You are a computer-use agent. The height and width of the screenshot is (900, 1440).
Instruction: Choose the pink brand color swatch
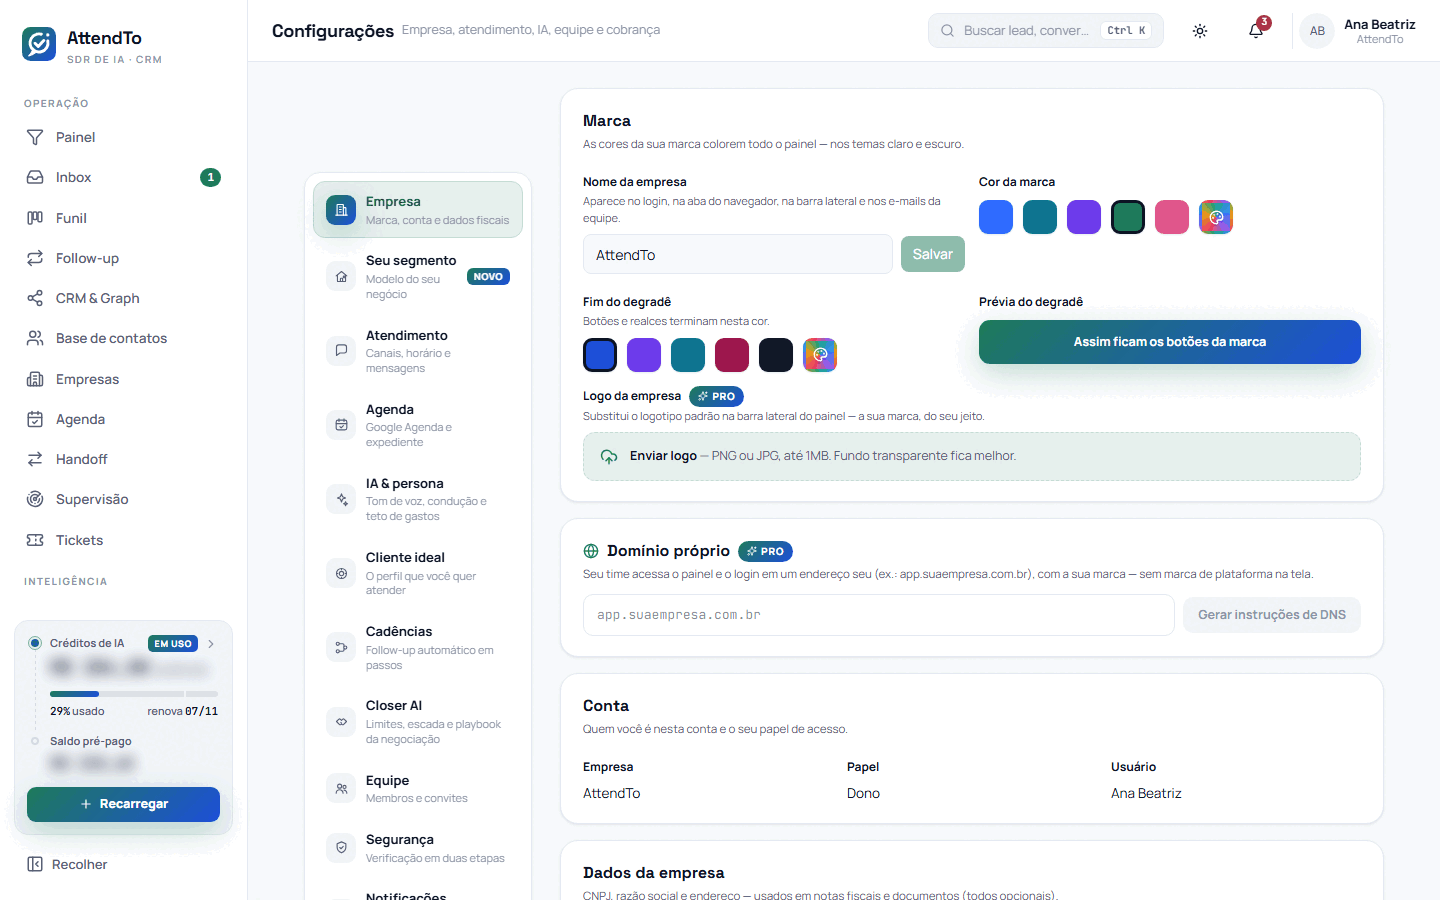coord(1172,217)
